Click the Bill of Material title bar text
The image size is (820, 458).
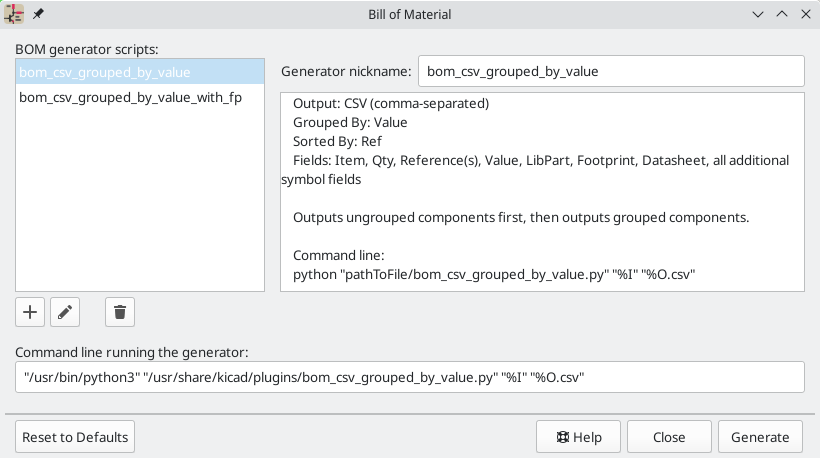410,14
